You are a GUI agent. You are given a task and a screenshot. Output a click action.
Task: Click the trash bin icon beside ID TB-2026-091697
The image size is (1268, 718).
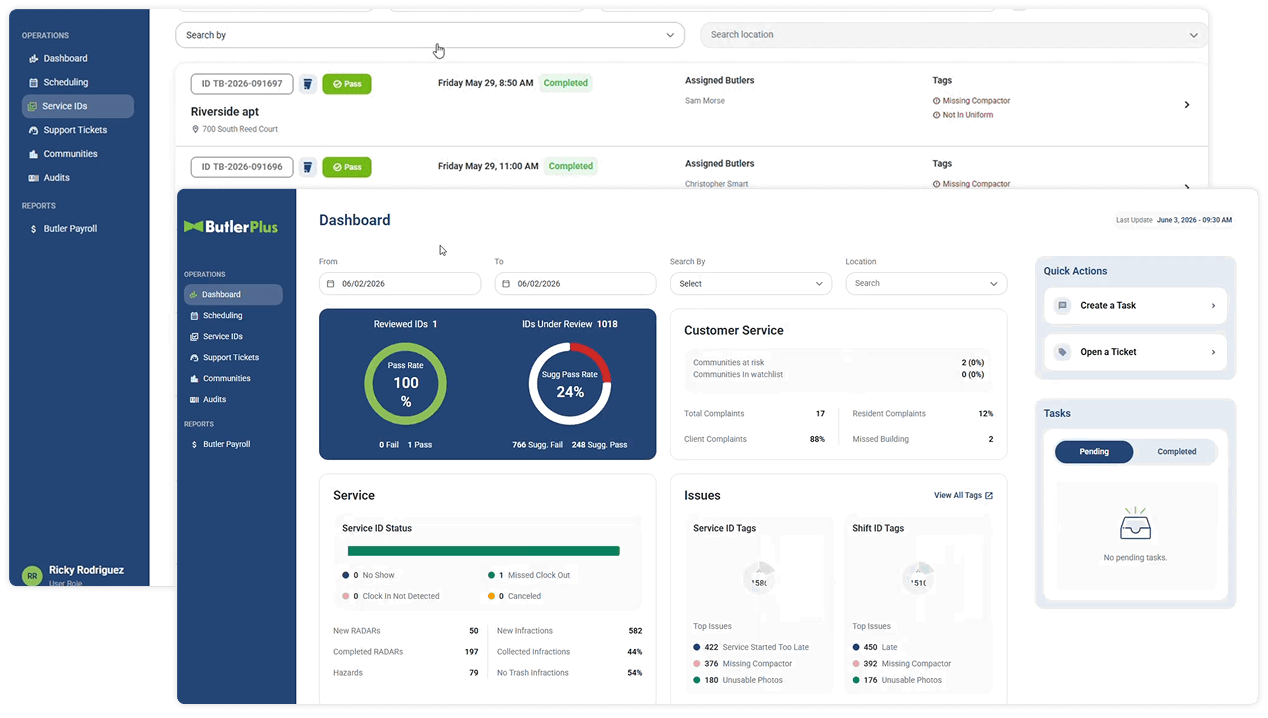pyautogui.click(x=308, y=84)
